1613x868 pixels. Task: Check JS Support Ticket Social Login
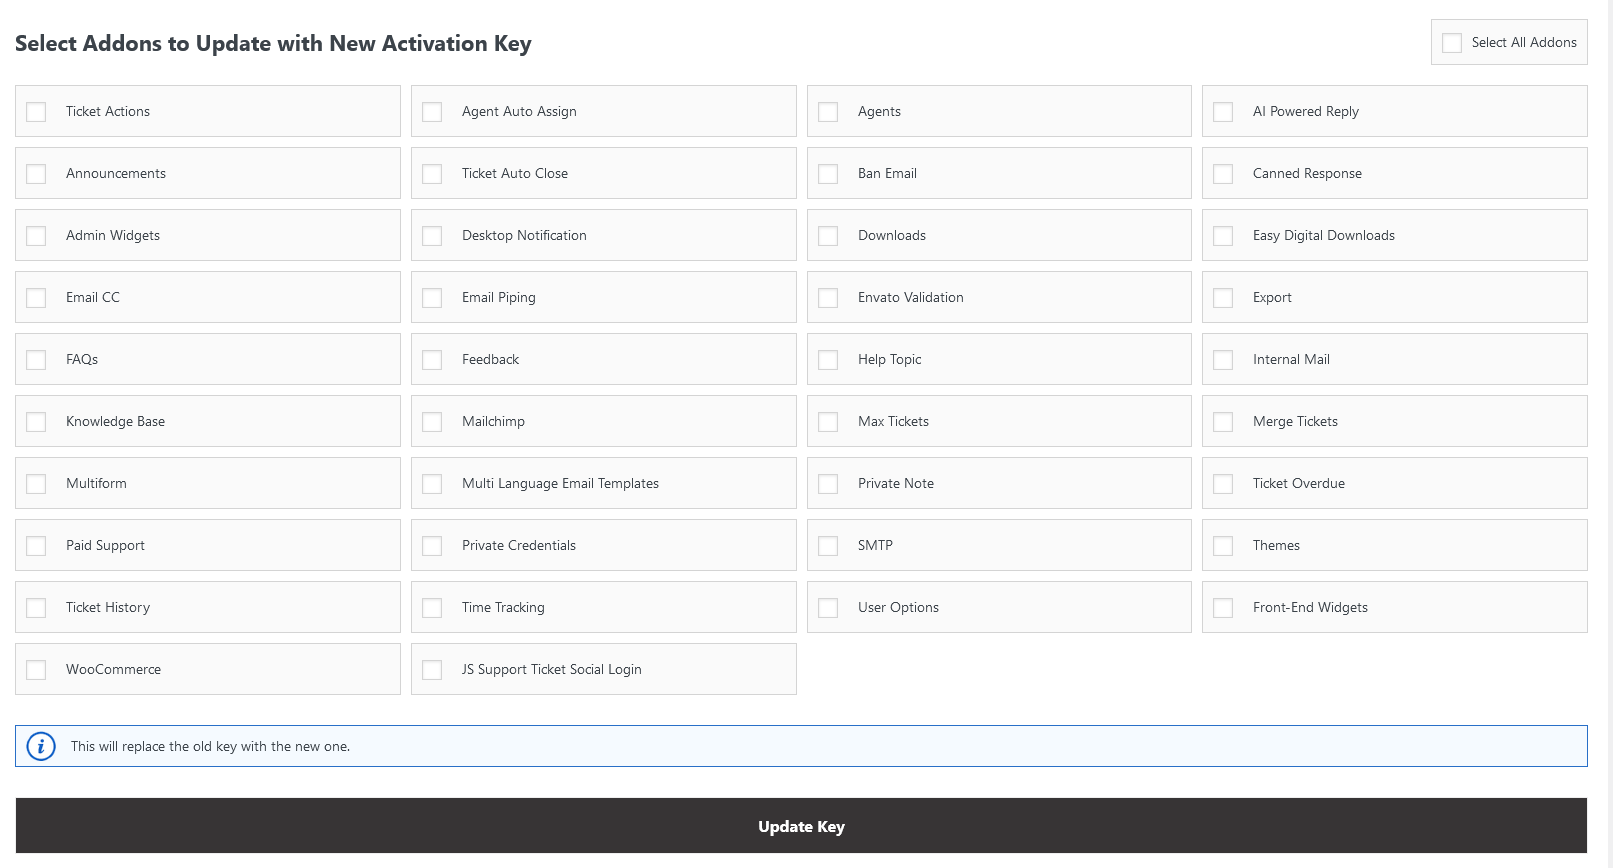click(x=432, y=670)
